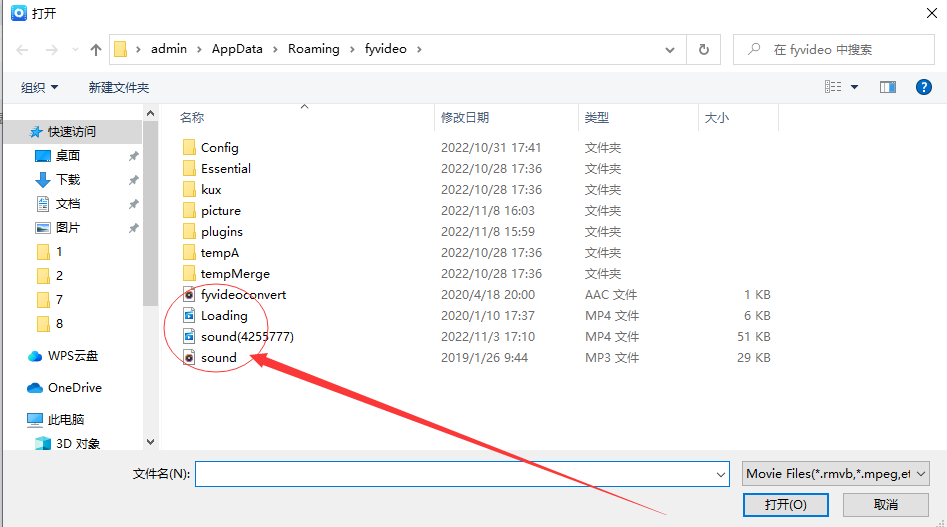Go back using the back arrow
947x527 pixels.
coord(22,50)
